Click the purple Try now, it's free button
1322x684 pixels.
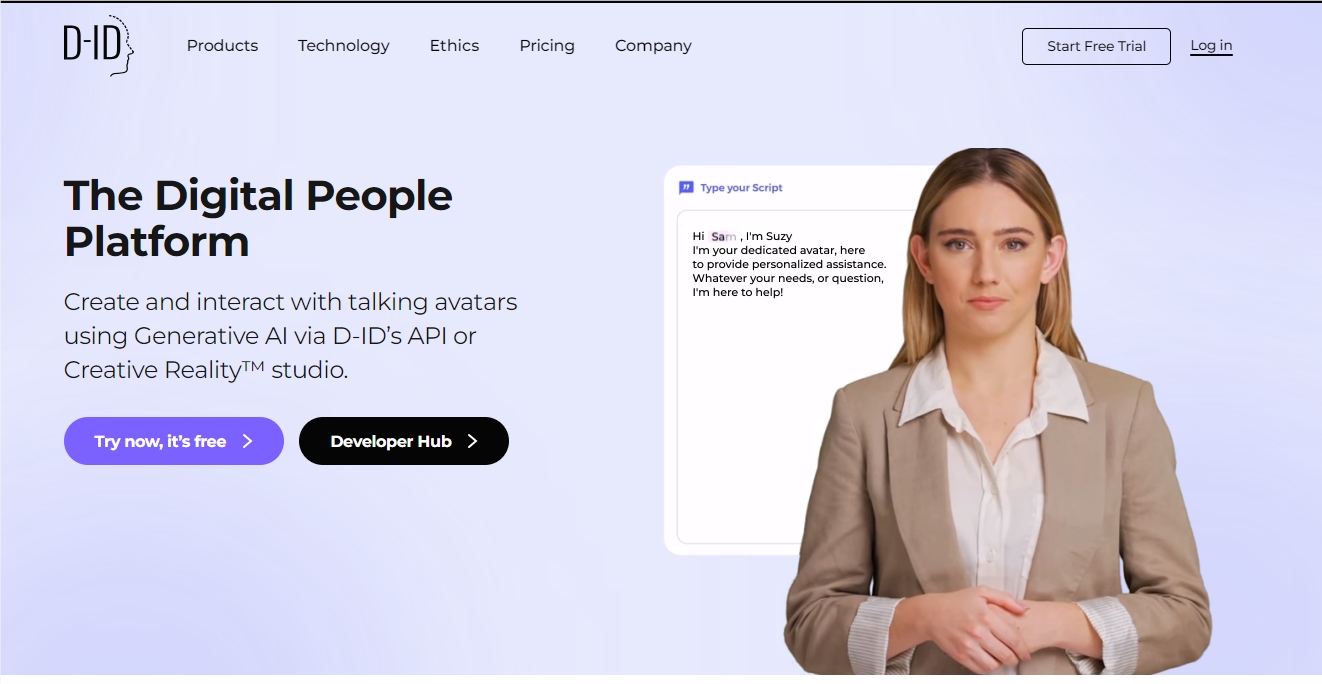pyautogui.click(x=174, y=441)
